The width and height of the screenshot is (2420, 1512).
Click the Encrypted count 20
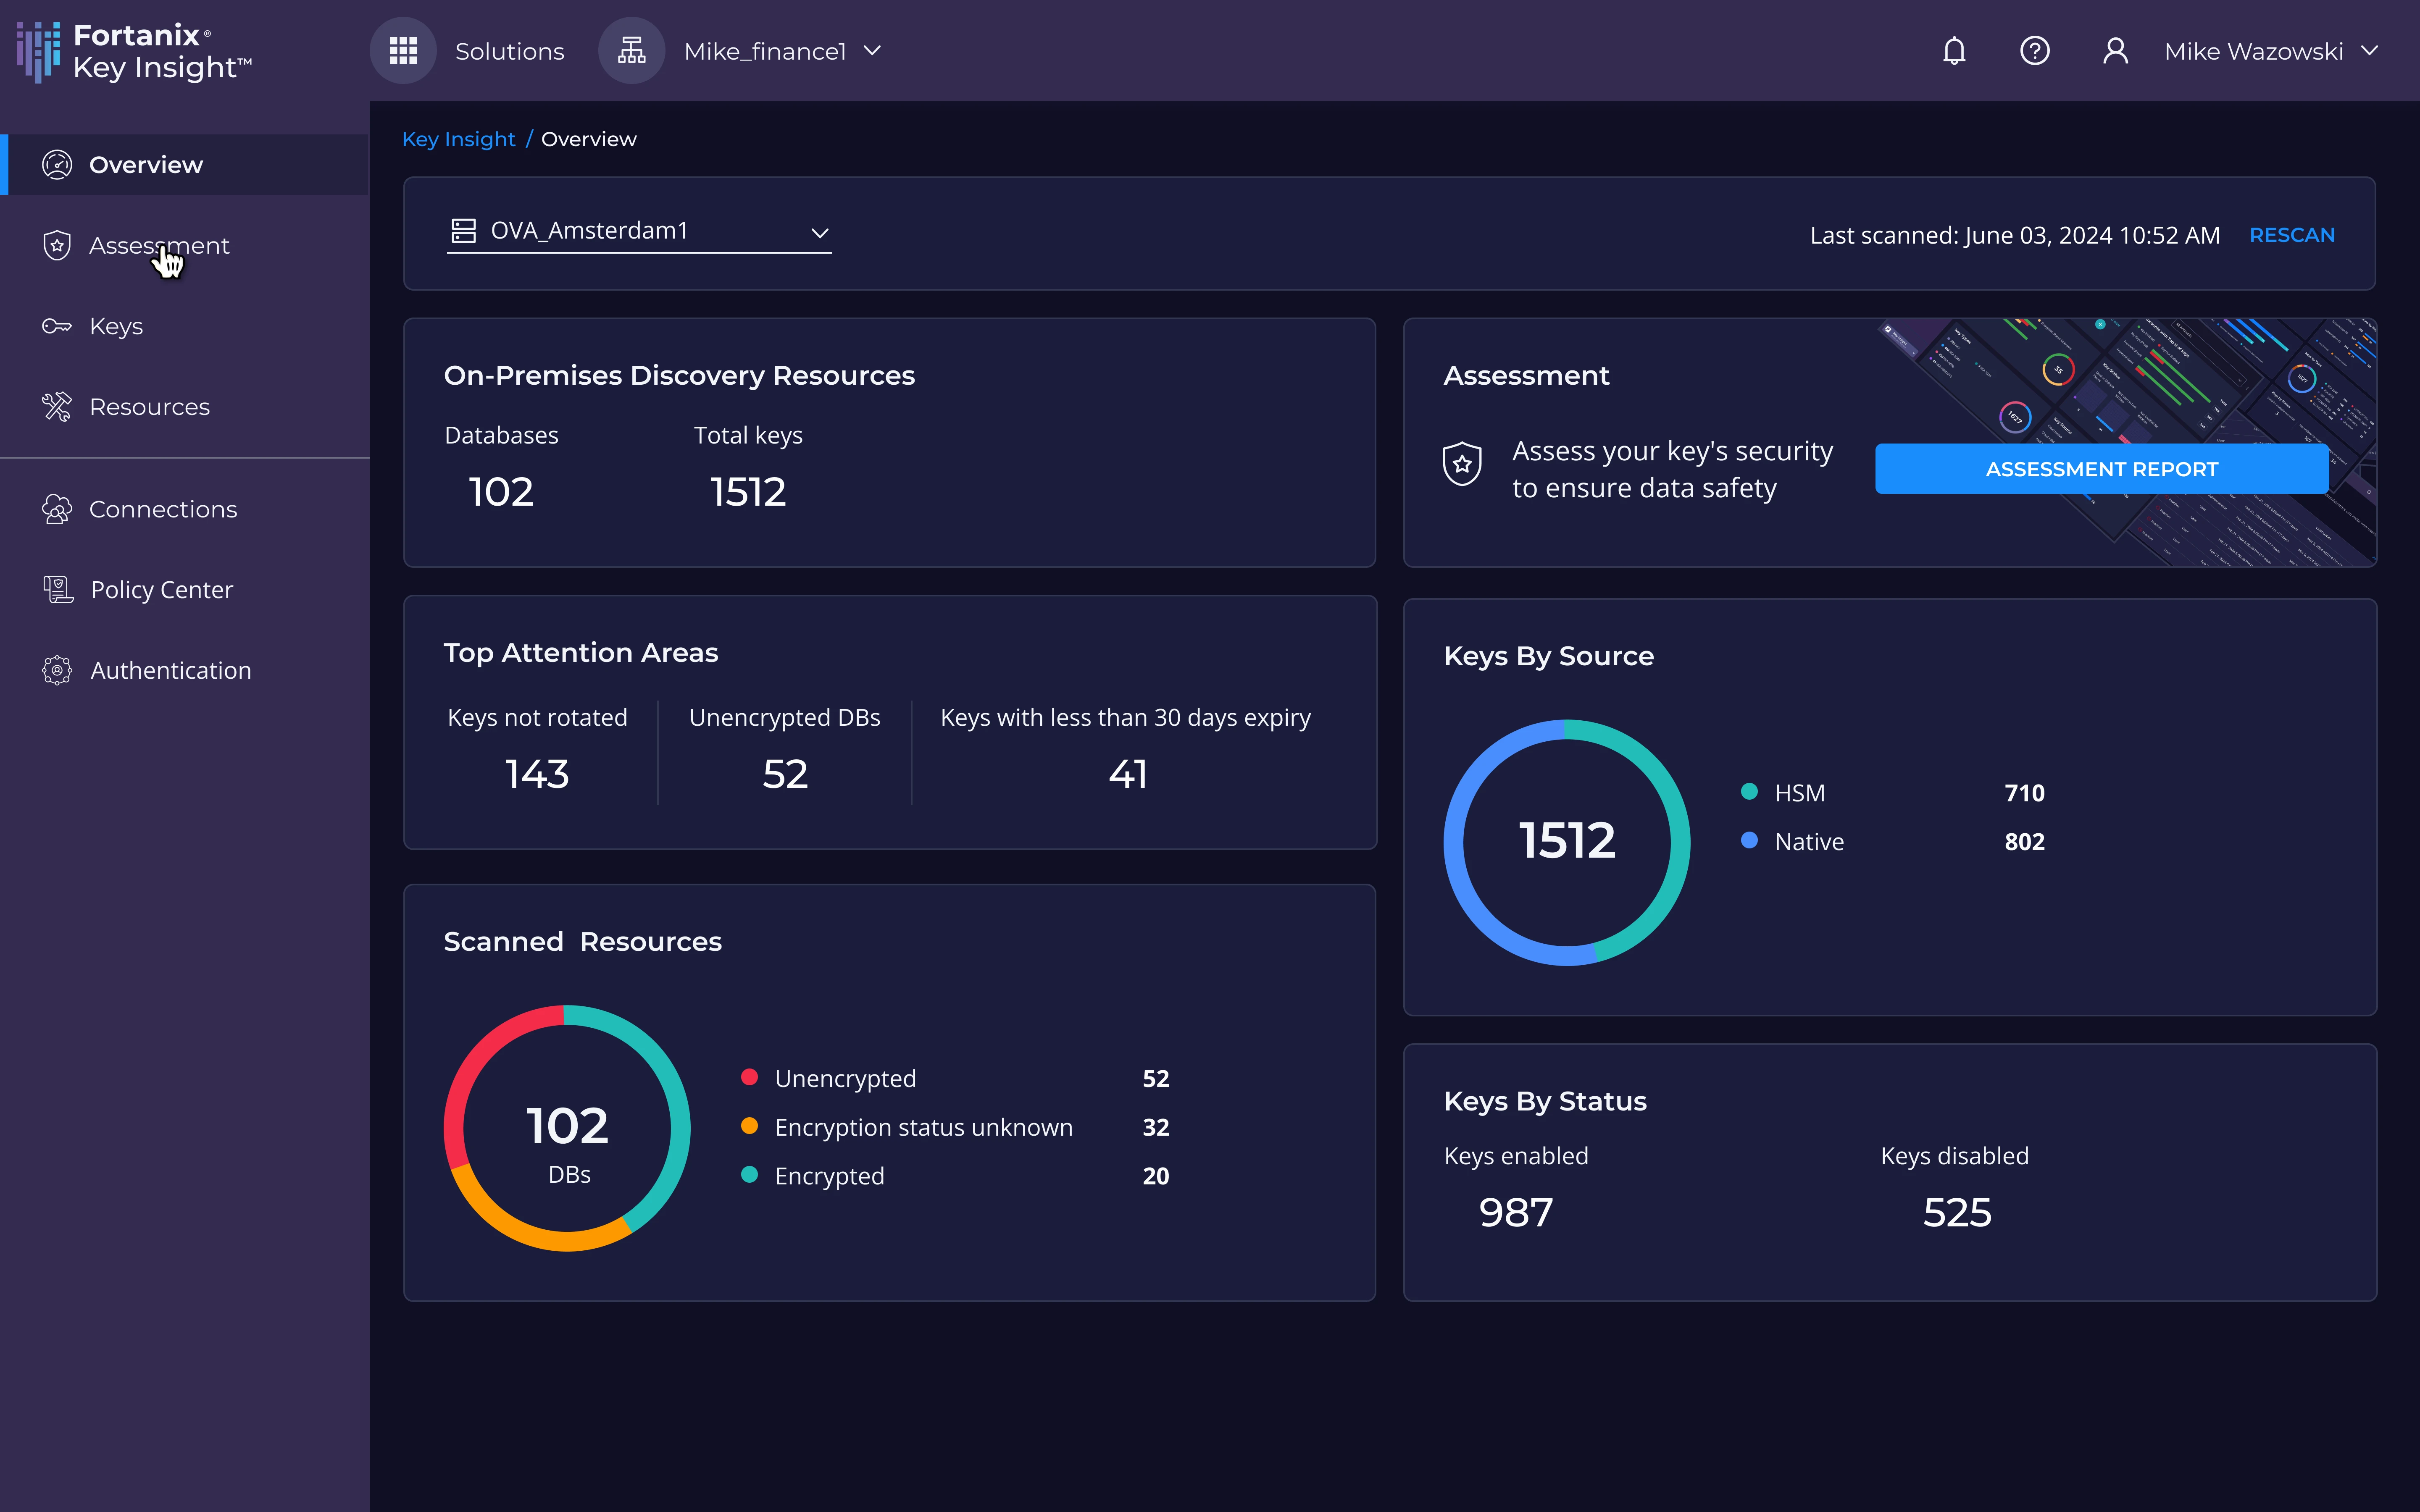click(1156, 1176)
